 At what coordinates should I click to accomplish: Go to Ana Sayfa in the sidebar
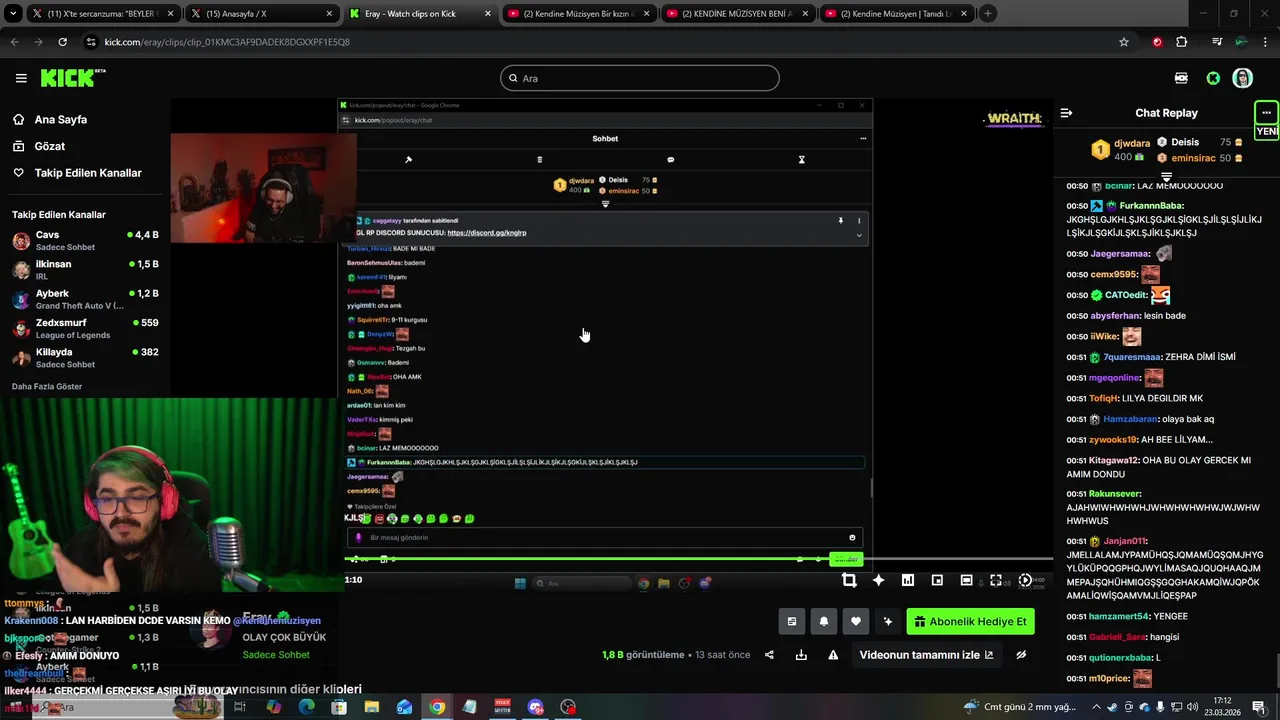pos(61,119)
